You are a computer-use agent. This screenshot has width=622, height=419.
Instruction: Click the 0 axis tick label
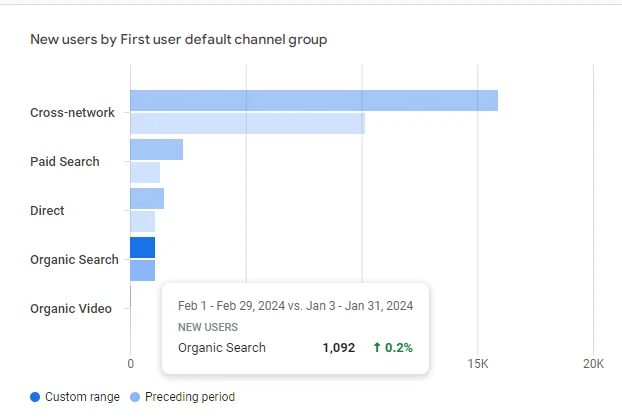click(x=131, y=363)
